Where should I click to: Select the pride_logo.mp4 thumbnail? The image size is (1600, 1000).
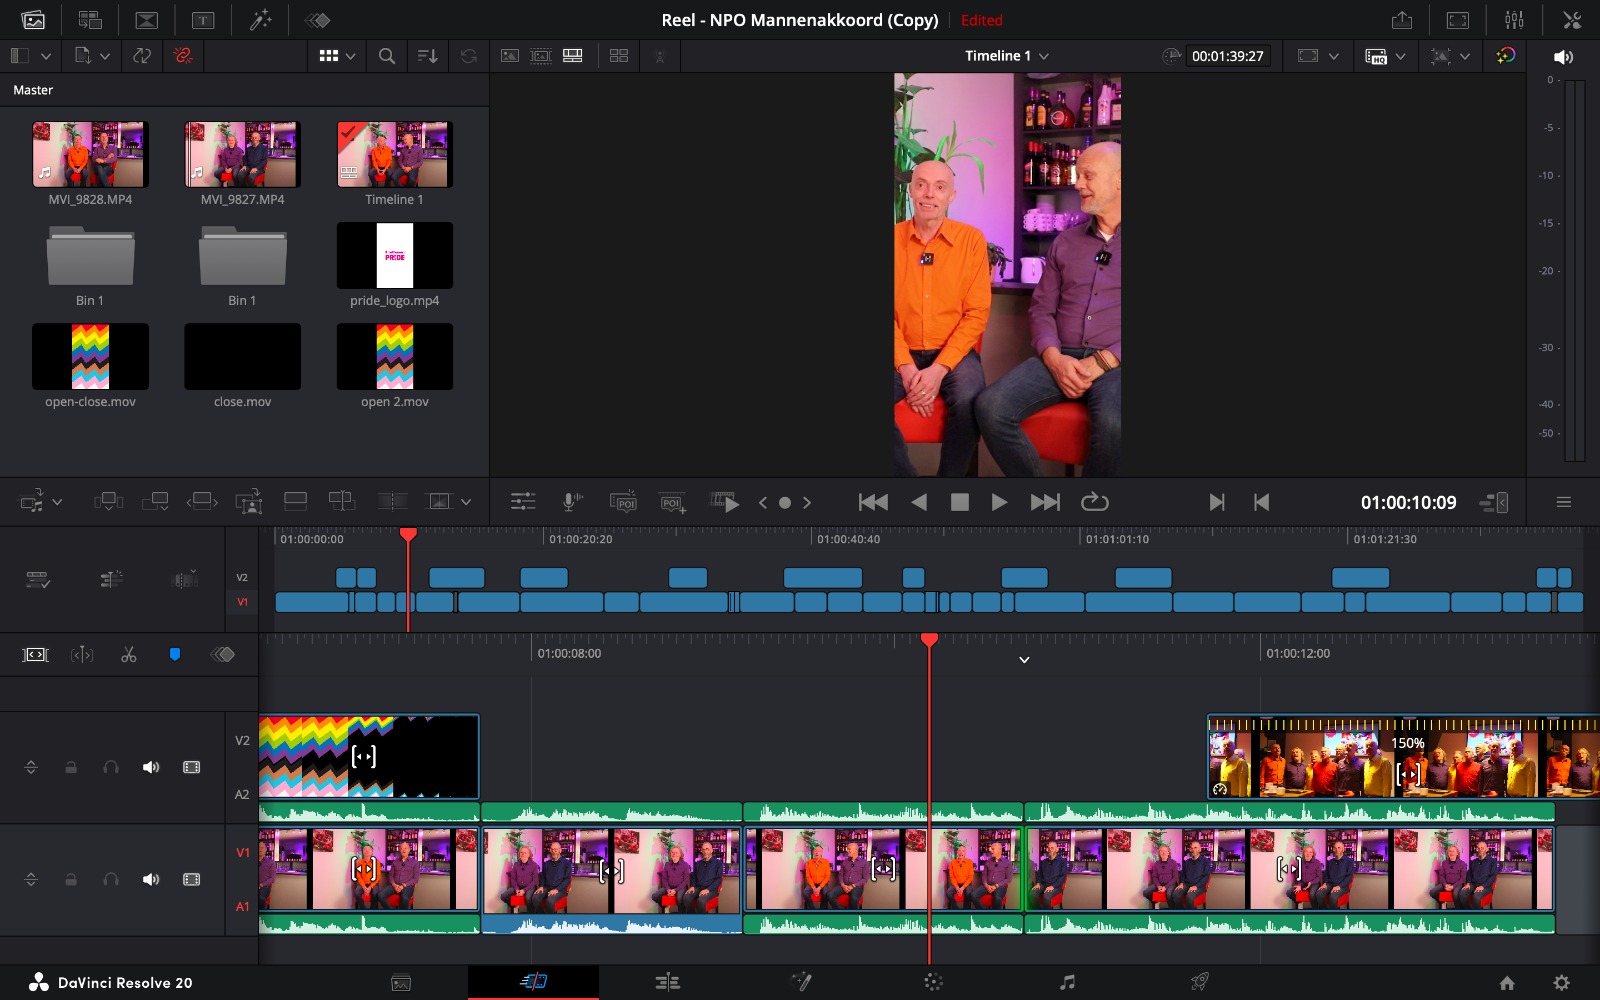coord(394,255)
